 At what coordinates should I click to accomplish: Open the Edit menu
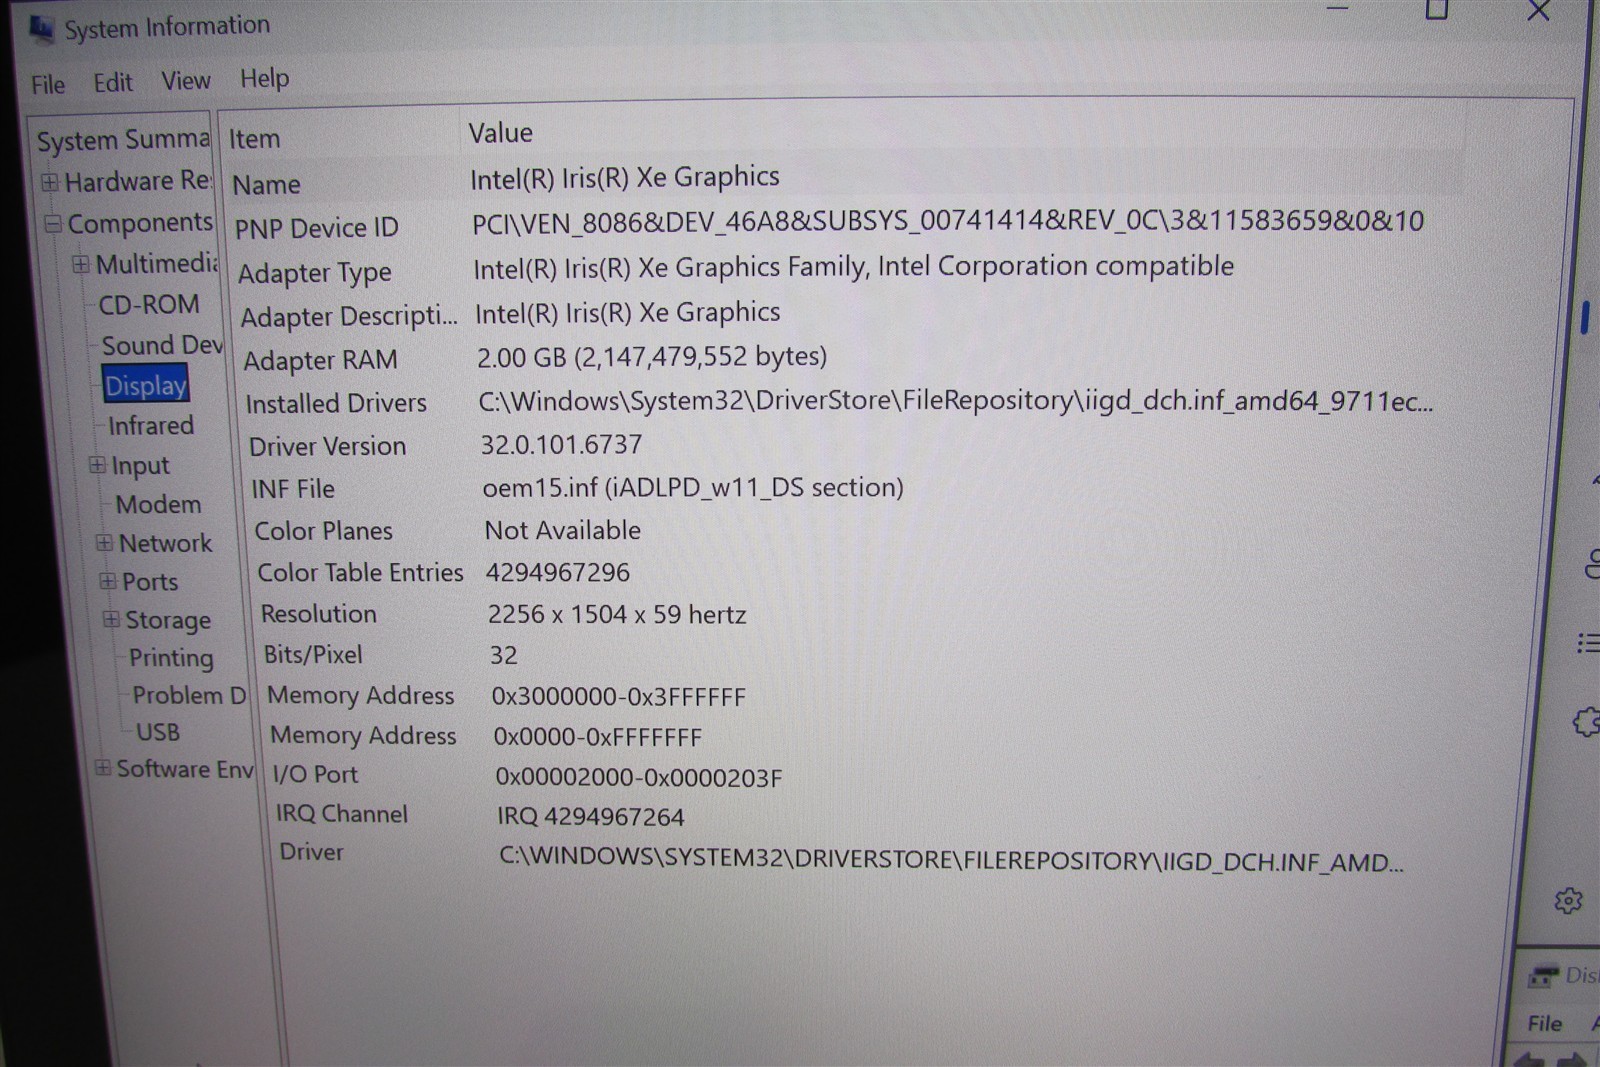tap(113, 82)
